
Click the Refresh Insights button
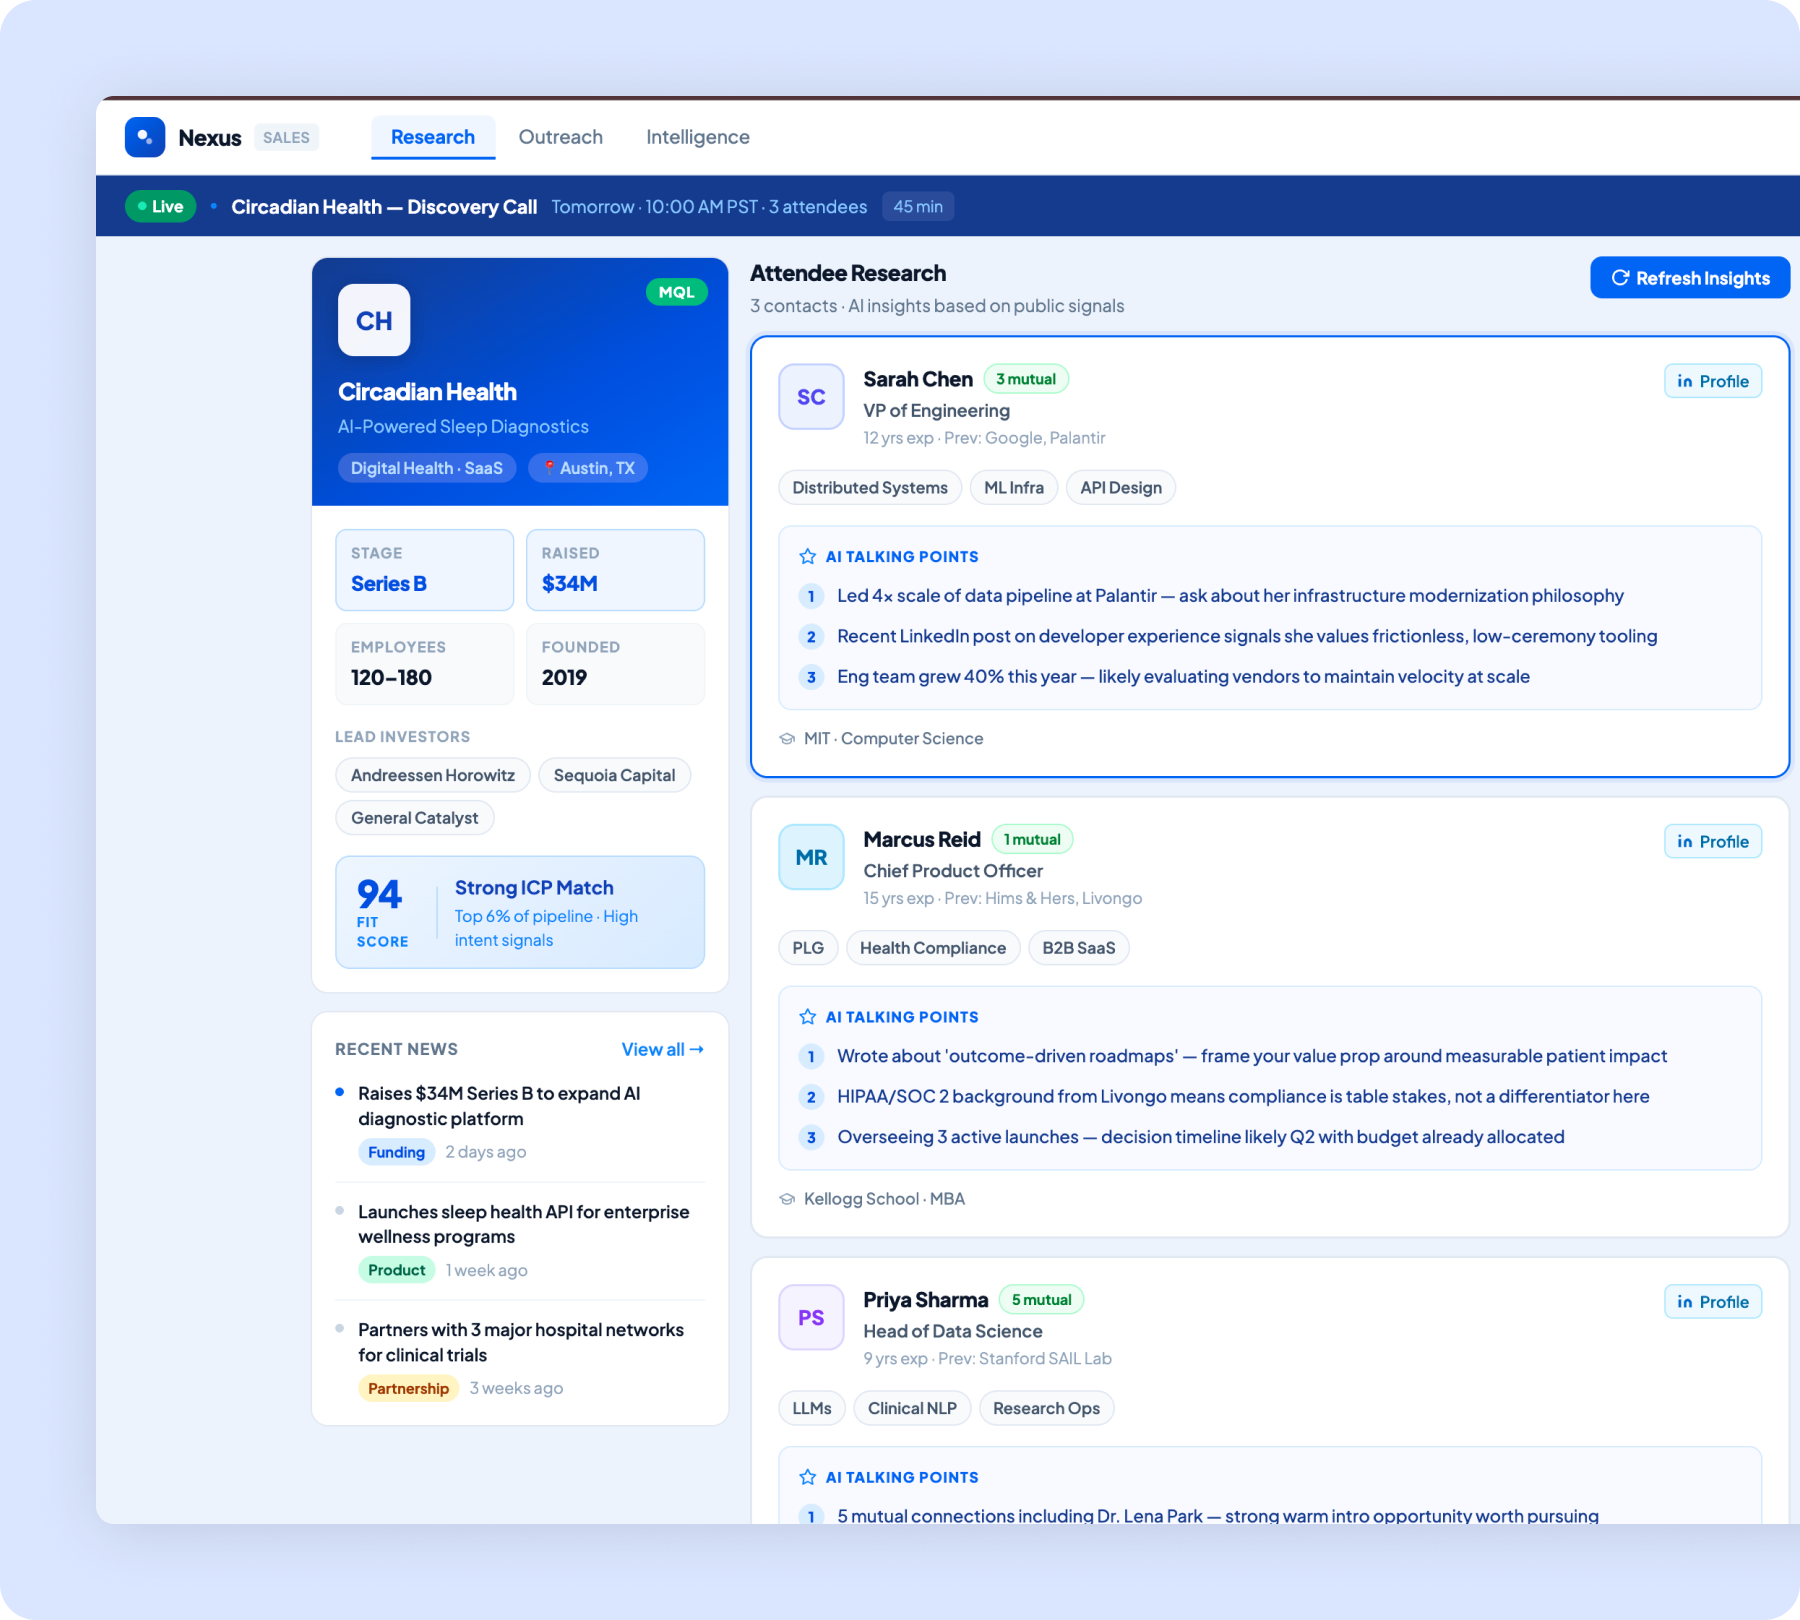[x=1690, y=278]
